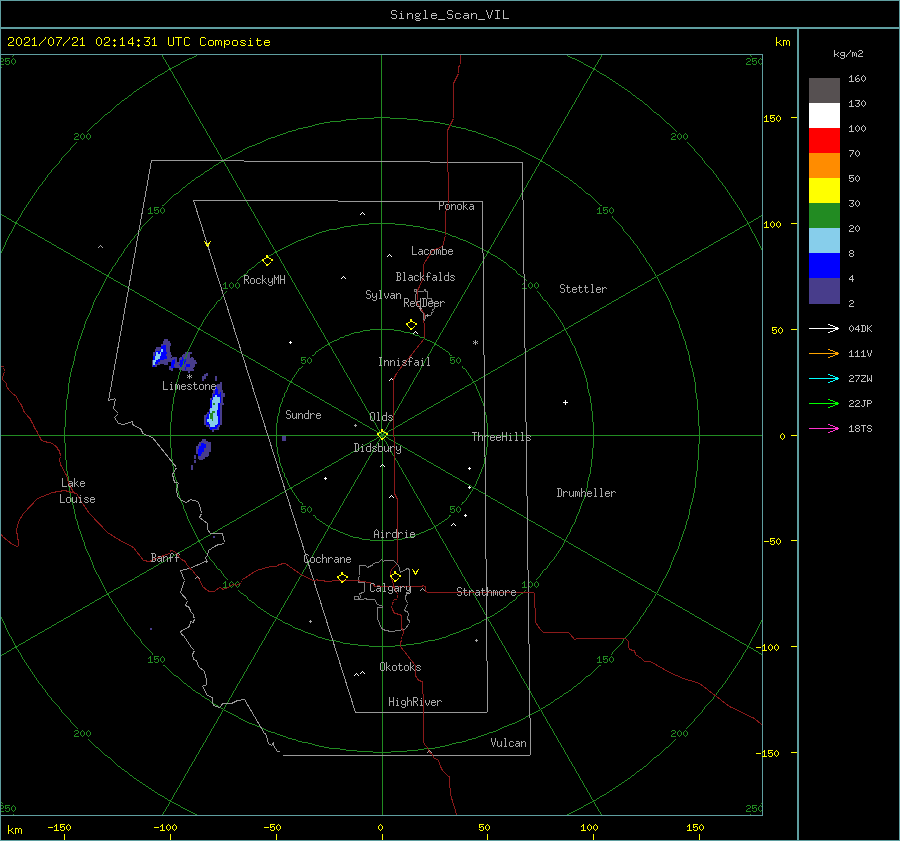Click the Stettler town label
The height and width of the screenshot is (841, 900).
583,289
